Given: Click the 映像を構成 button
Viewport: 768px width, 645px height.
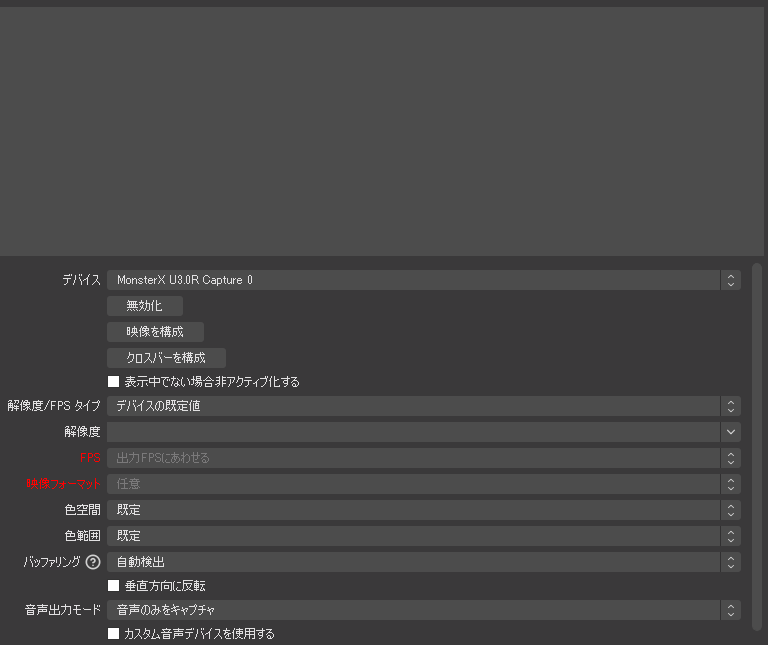Looking at the screenshot, I should (155, 332).
